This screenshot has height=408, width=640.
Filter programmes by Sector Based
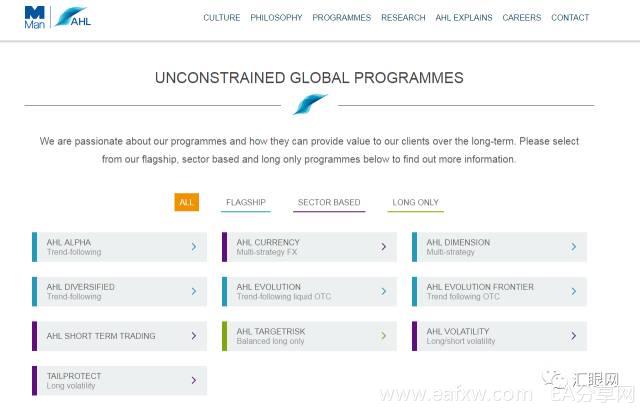point(329,202)
